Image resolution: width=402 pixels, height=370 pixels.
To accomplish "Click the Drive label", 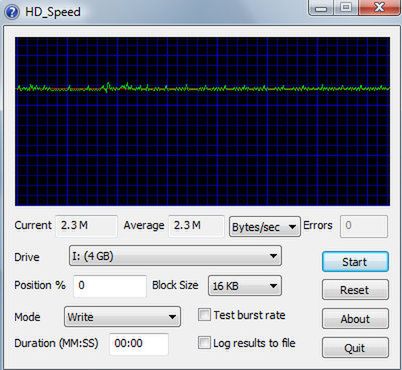I will (x=27, y=257).
